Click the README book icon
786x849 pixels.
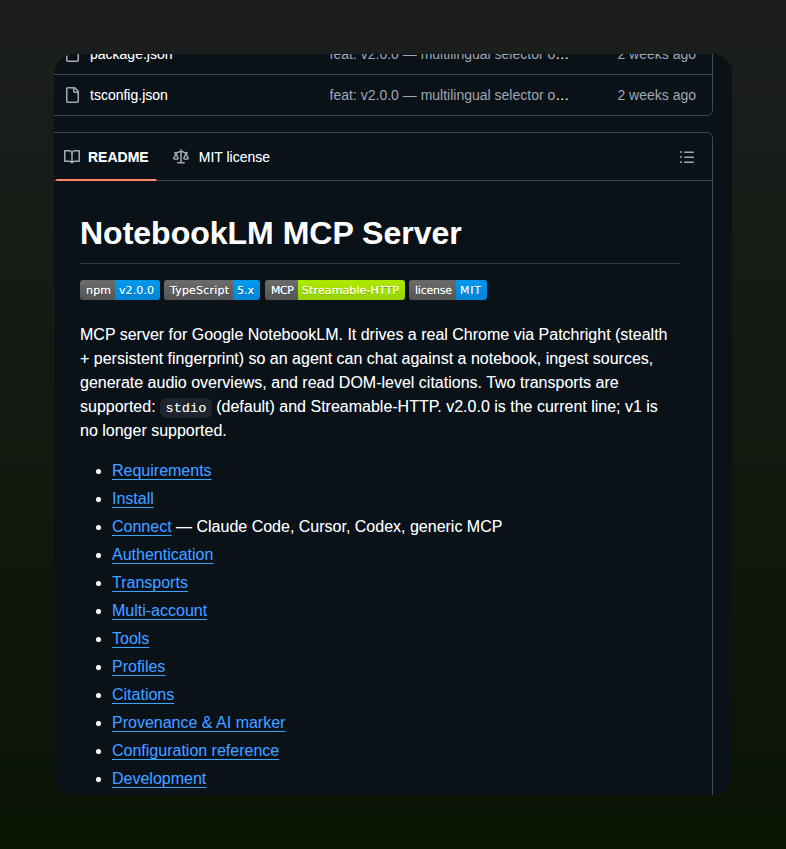(x=72, y=157)
